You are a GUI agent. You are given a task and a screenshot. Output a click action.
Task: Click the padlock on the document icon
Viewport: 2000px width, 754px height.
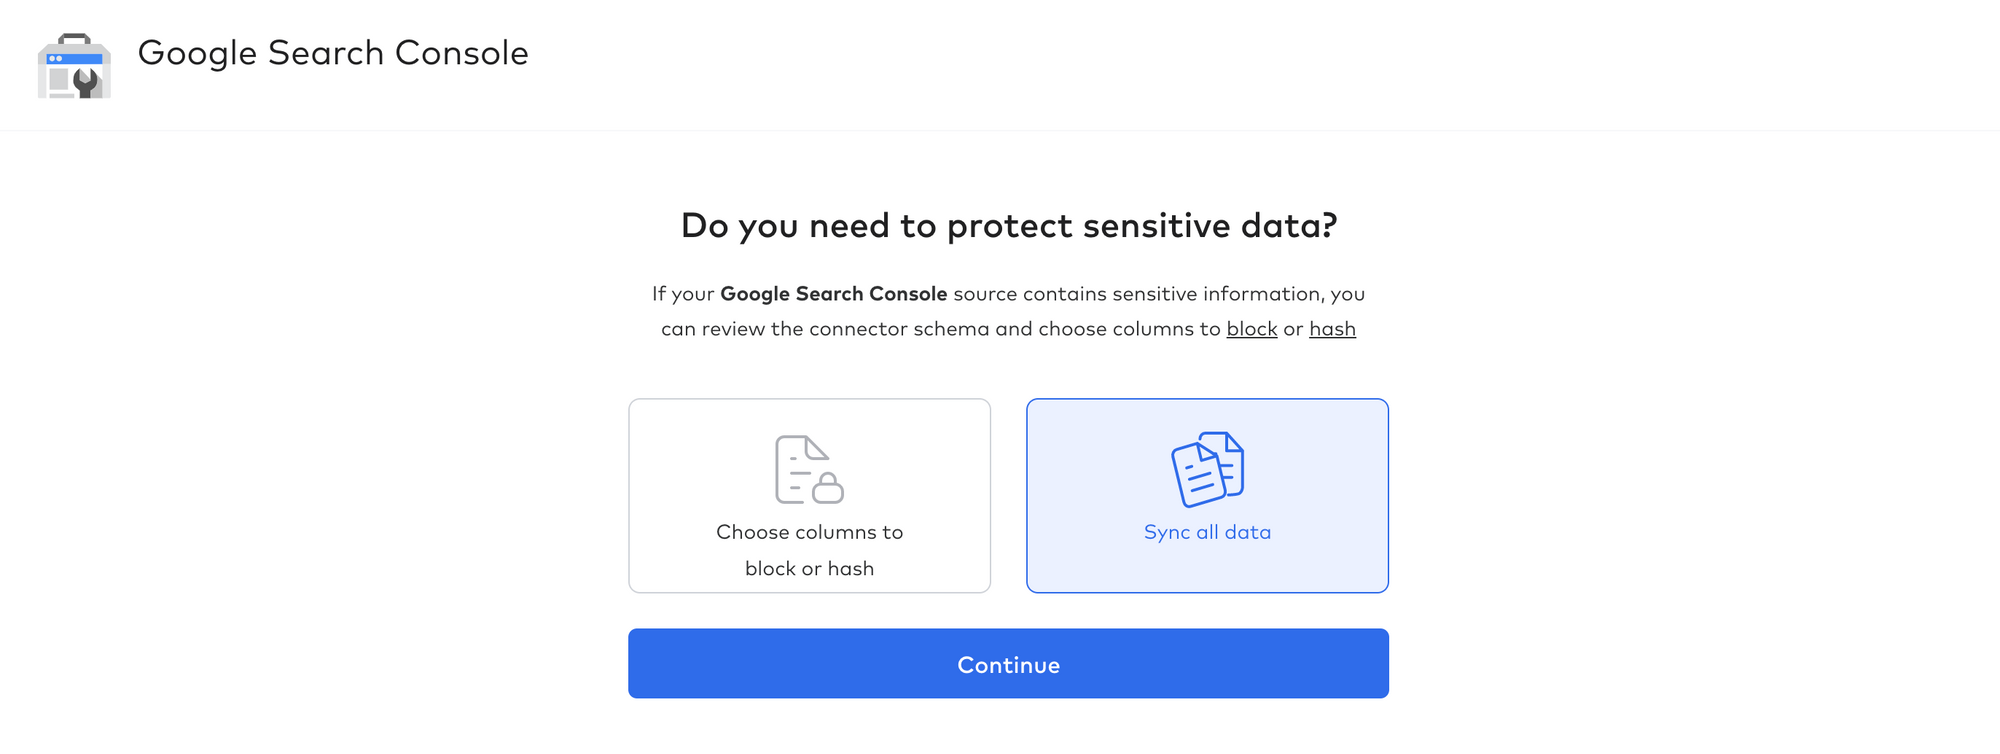(828, 488)
